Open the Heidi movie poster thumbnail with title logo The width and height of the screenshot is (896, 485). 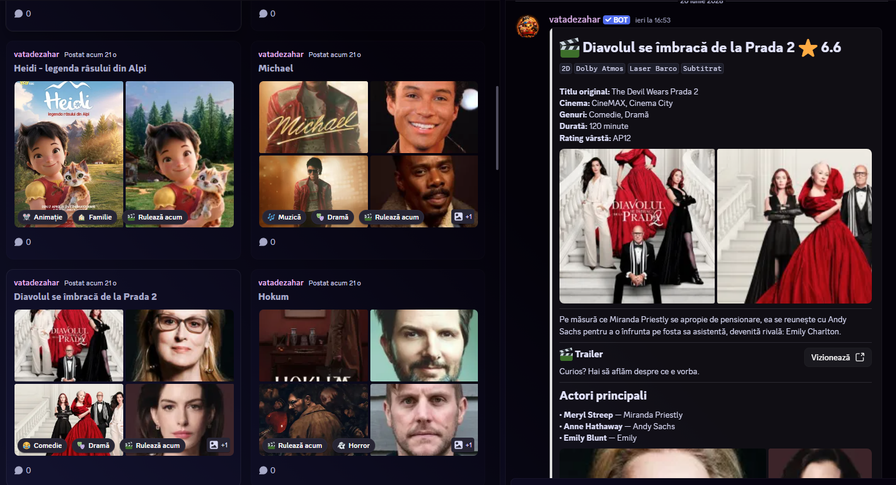(69, 154)
